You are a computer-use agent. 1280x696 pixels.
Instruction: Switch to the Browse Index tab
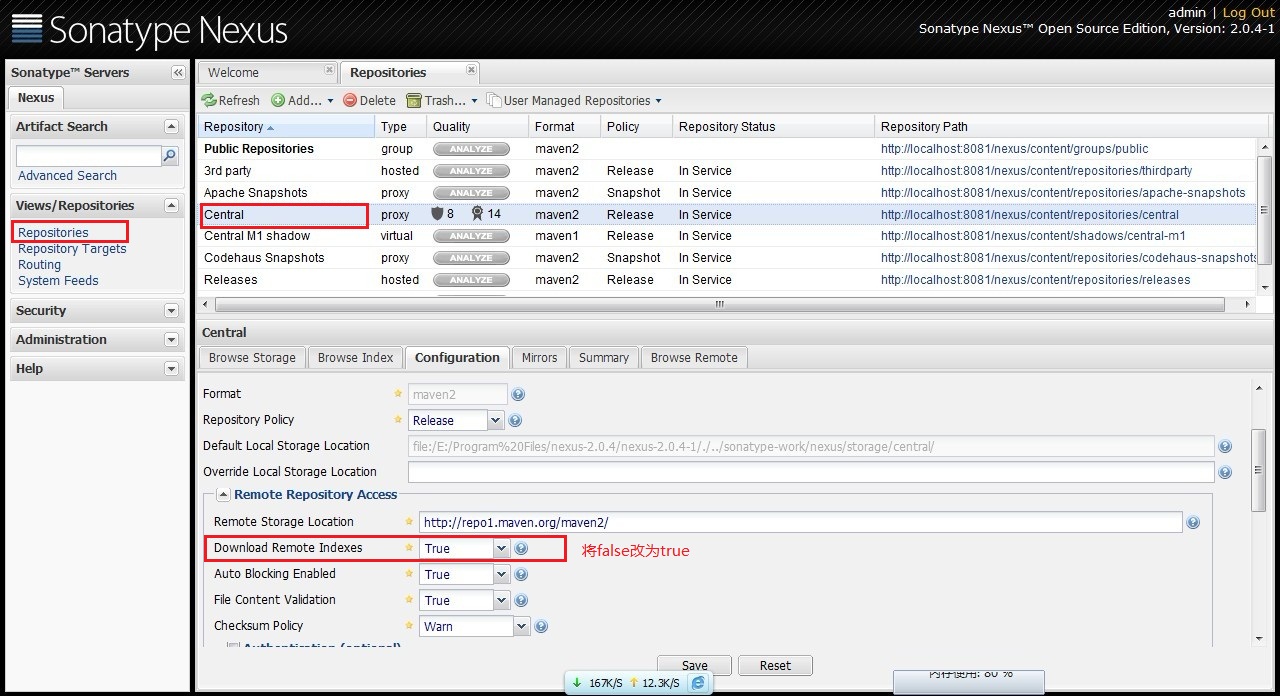pyautogui.click(x=355, y=358)
